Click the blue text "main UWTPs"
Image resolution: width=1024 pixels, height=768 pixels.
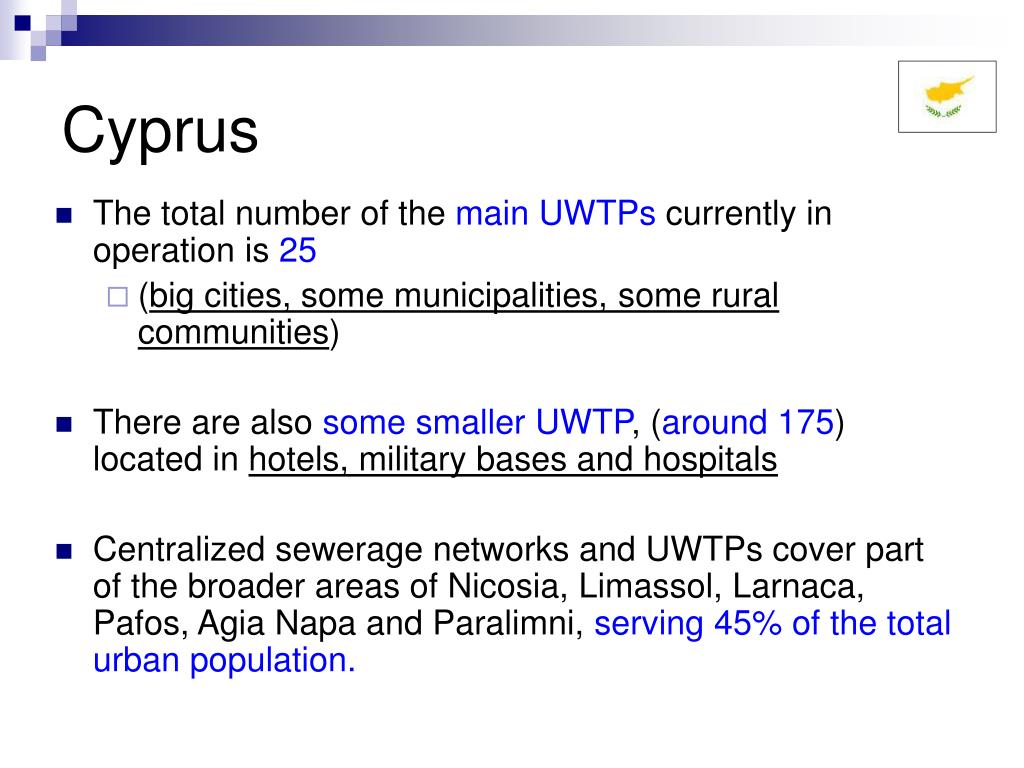(x=555, y=213)
